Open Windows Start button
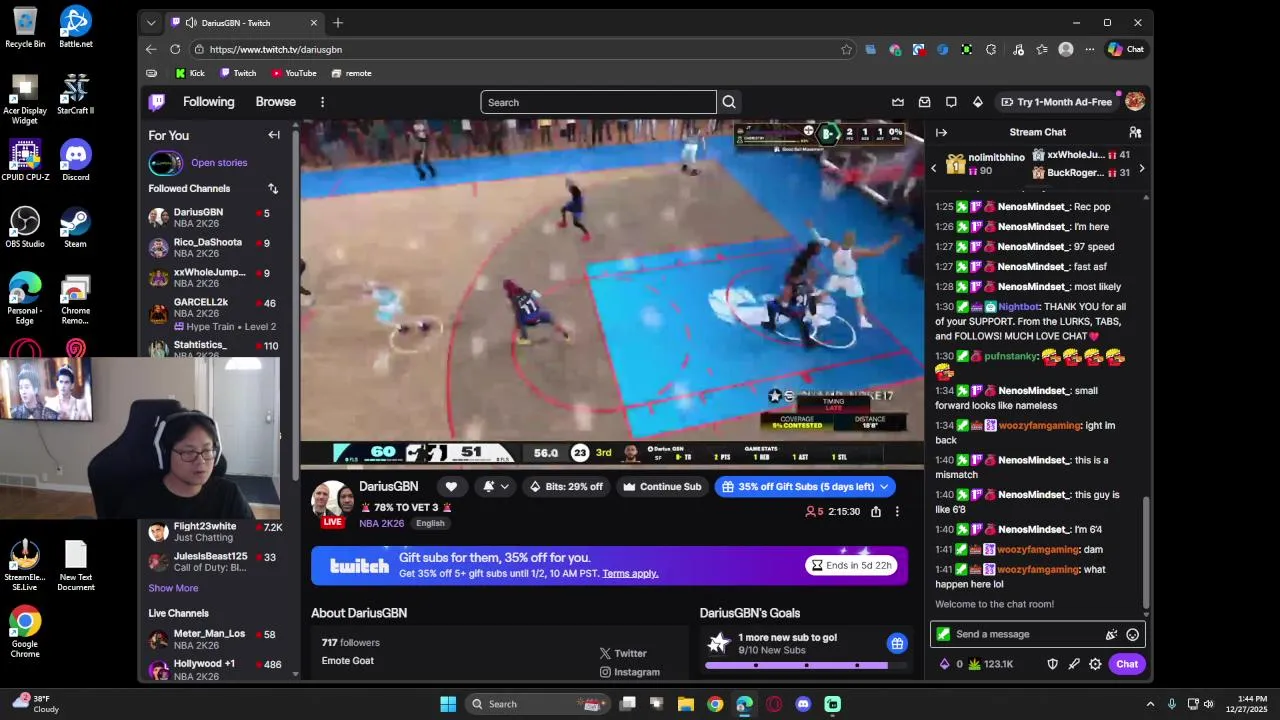 [448, 704]
